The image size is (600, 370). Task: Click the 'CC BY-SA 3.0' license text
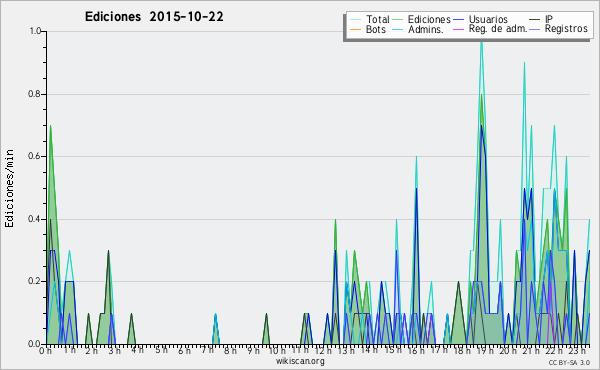click(569, 363)
